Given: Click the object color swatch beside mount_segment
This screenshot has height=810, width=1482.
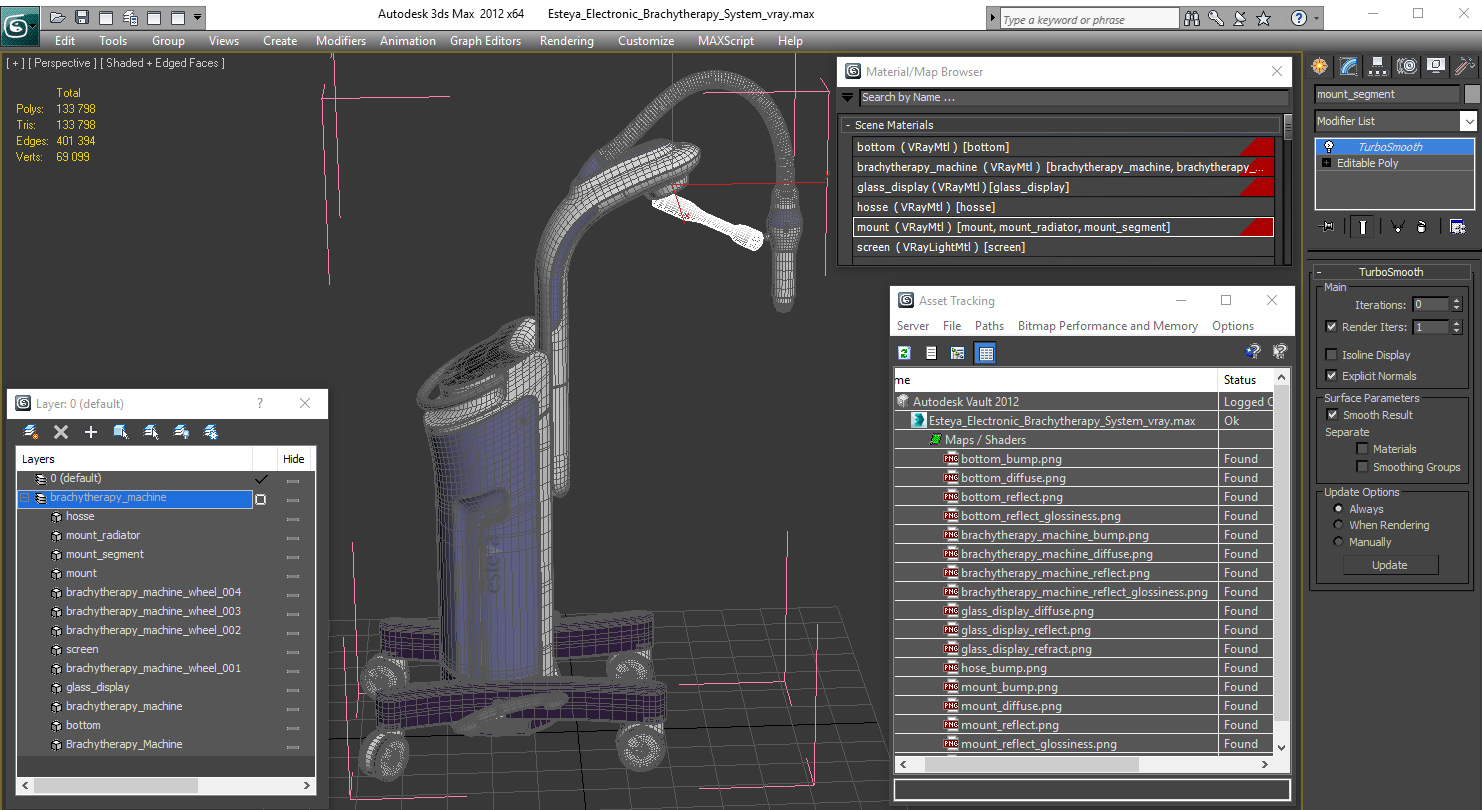Looking at the screenshot, I should [x=1471, y=94].
